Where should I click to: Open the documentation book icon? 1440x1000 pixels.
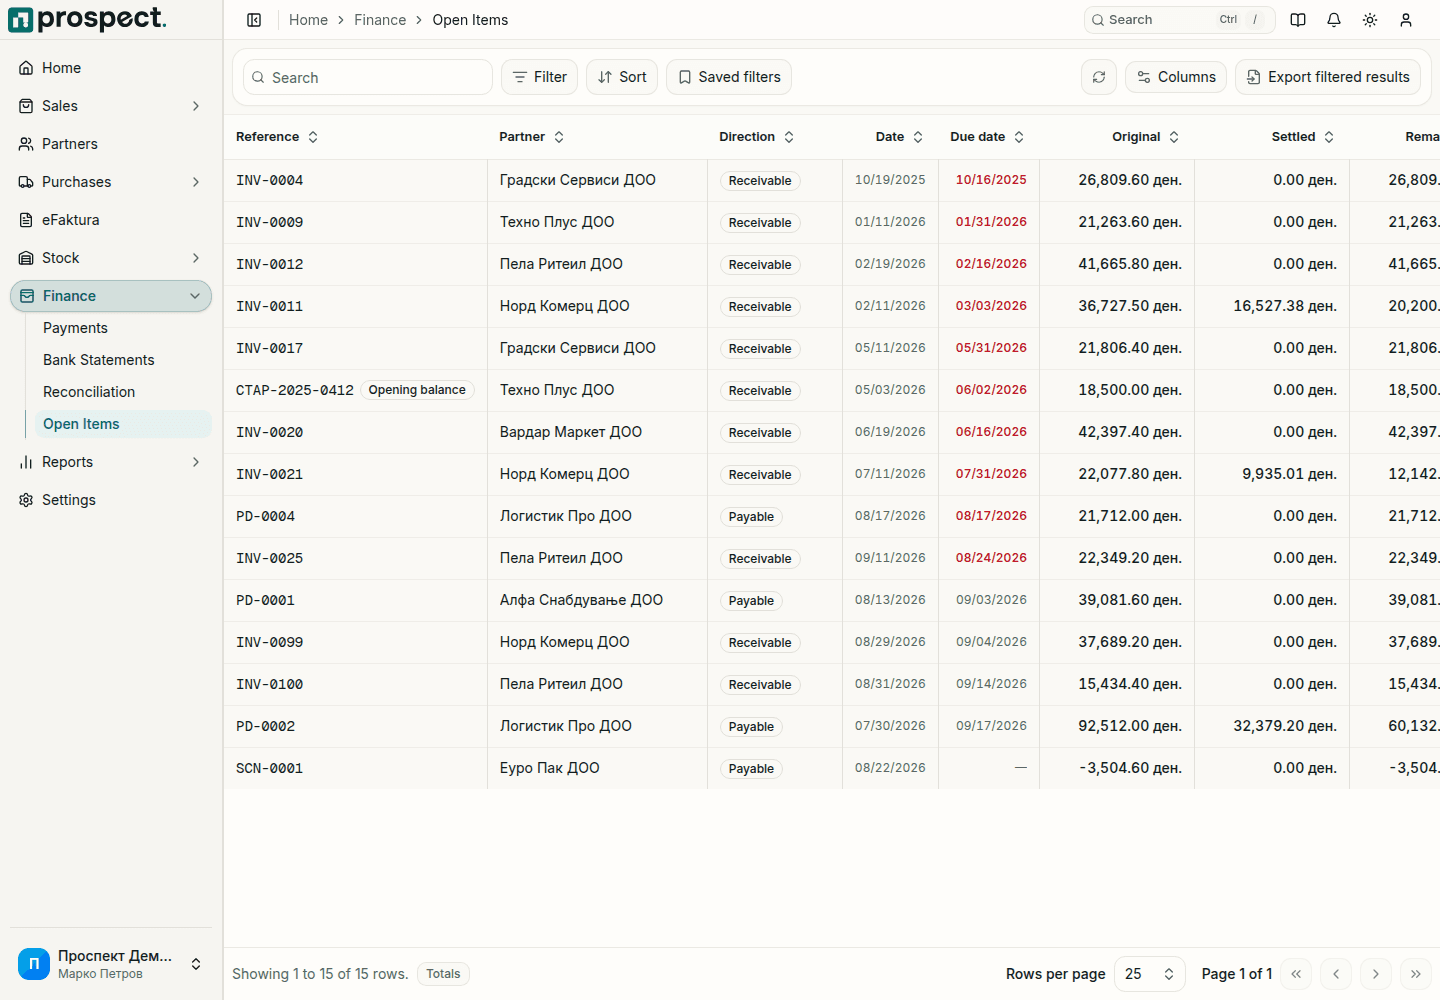[1298, 20]
